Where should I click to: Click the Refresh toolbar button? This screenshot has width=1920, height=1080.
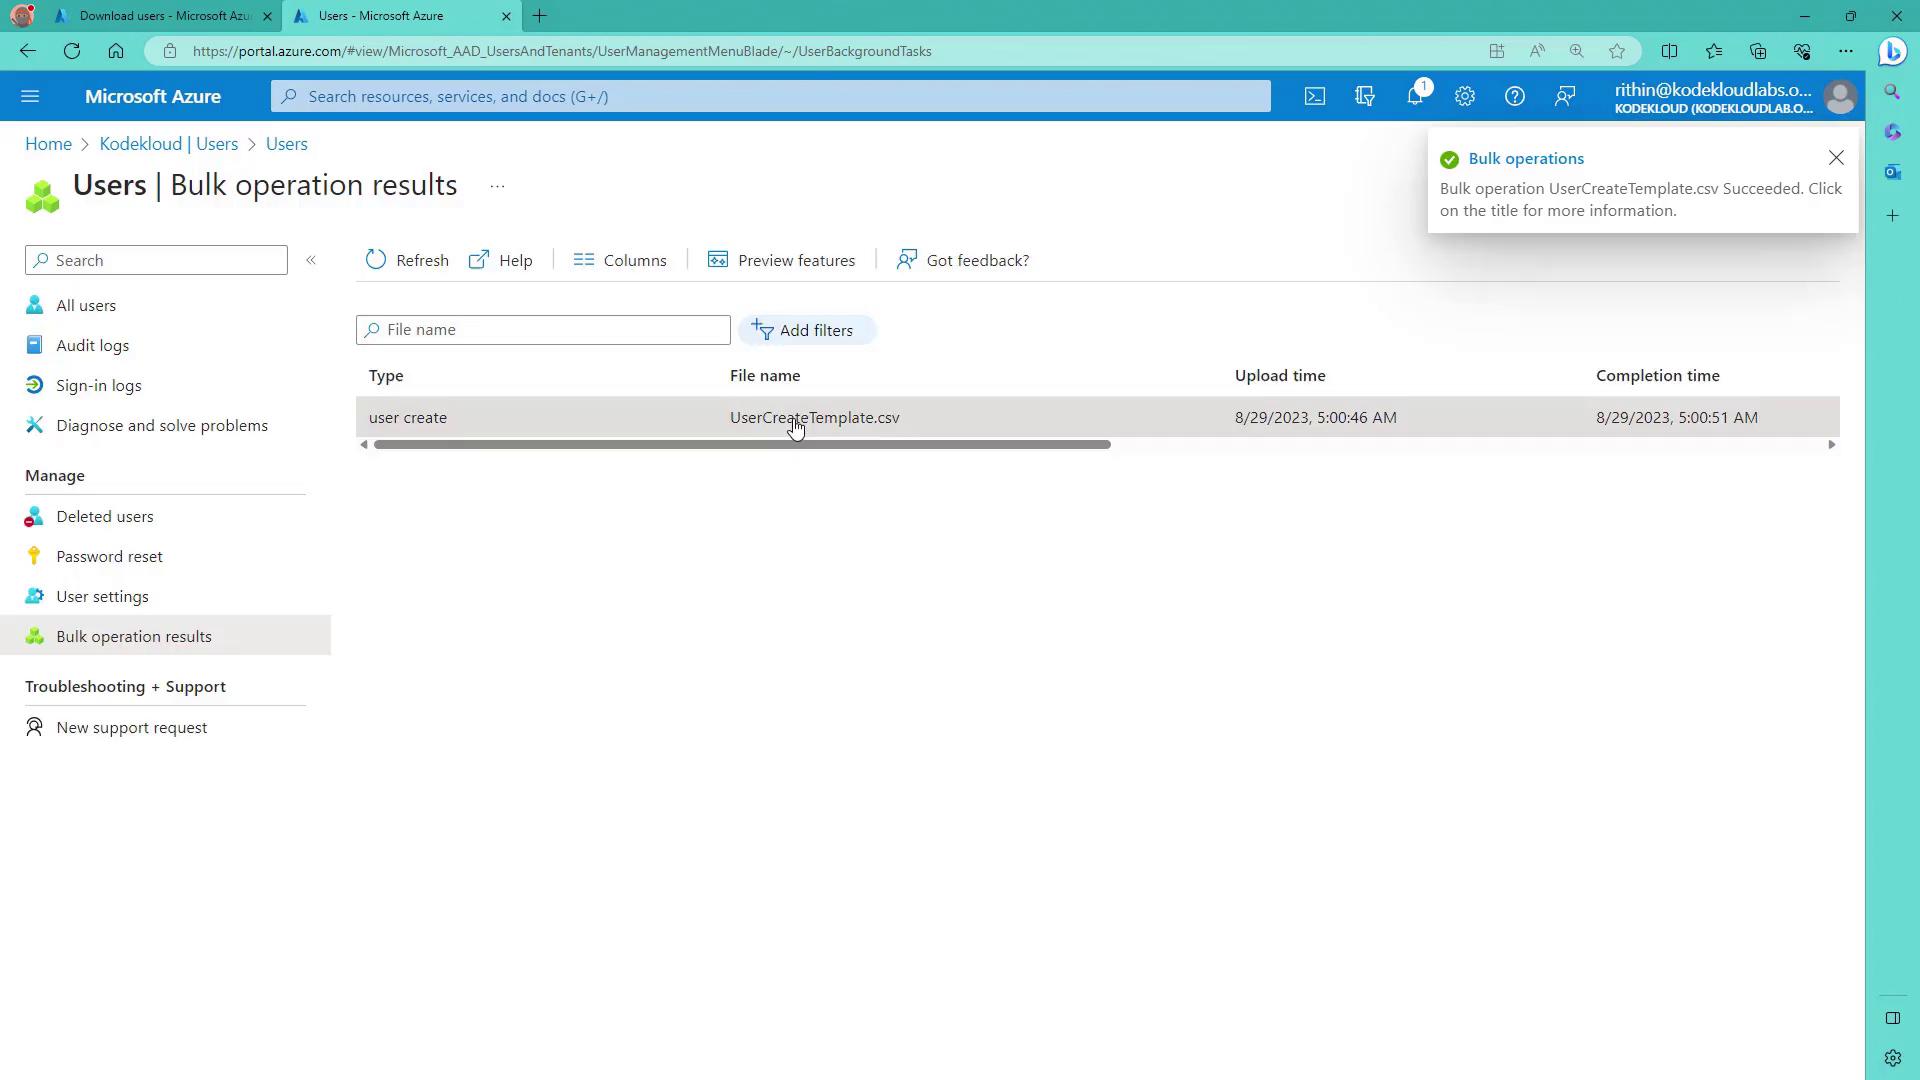[407, 260]
